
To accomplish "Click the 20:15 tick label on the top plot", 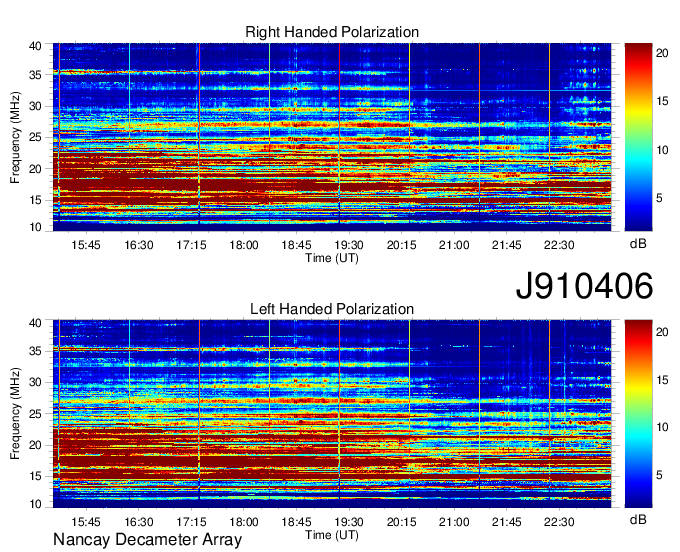I will click(x=402, y=245).
